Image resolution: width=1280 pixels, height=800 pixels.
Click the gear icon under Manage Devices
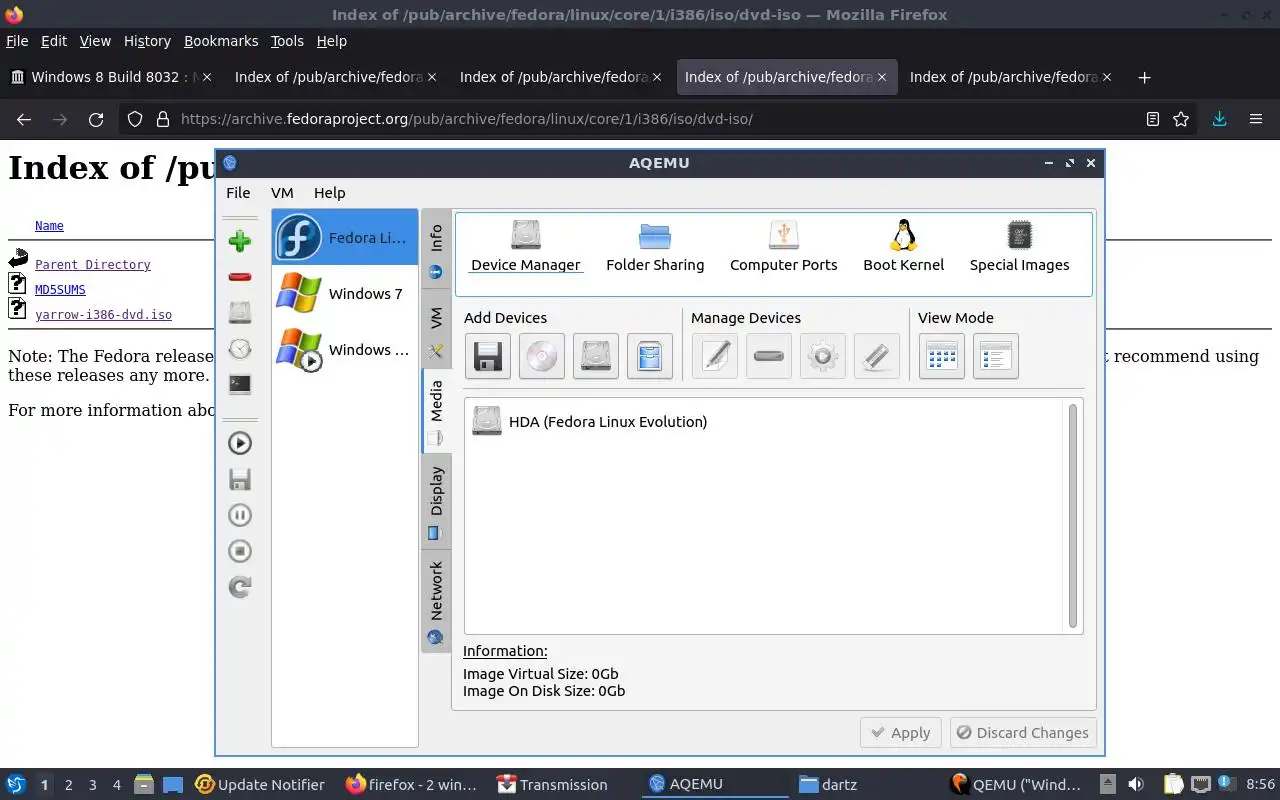click(x=823, y=356)
